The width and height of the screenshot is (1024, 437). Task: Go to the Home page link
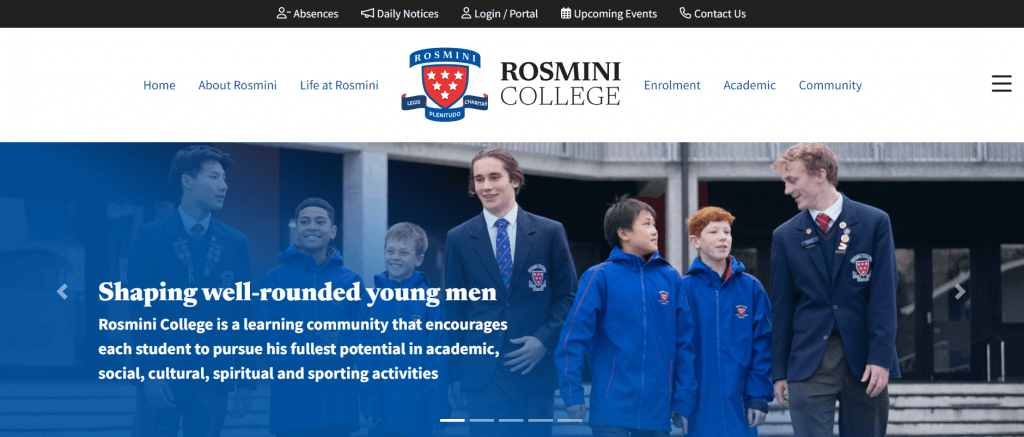tap(159, 85)
